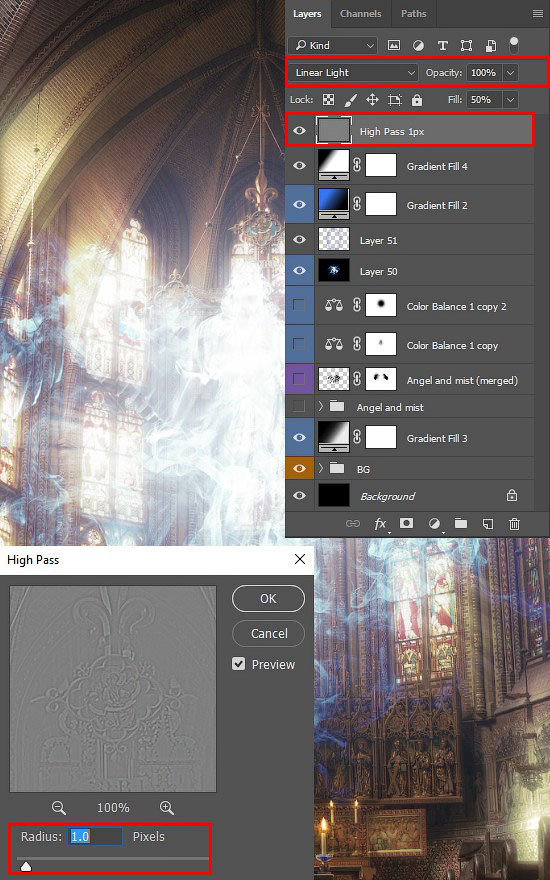
Task: Filter layers by shape layer icon
Action: point(466,46)
